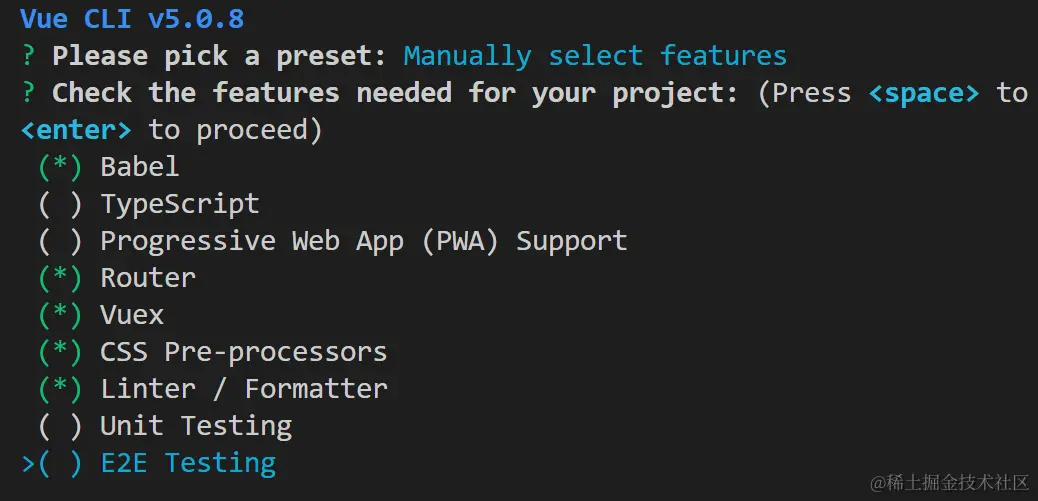This screenshot has width=1038, height=501.
Task: Check the TypeScript checkbox marker
Action: click(x=60, y=204)
